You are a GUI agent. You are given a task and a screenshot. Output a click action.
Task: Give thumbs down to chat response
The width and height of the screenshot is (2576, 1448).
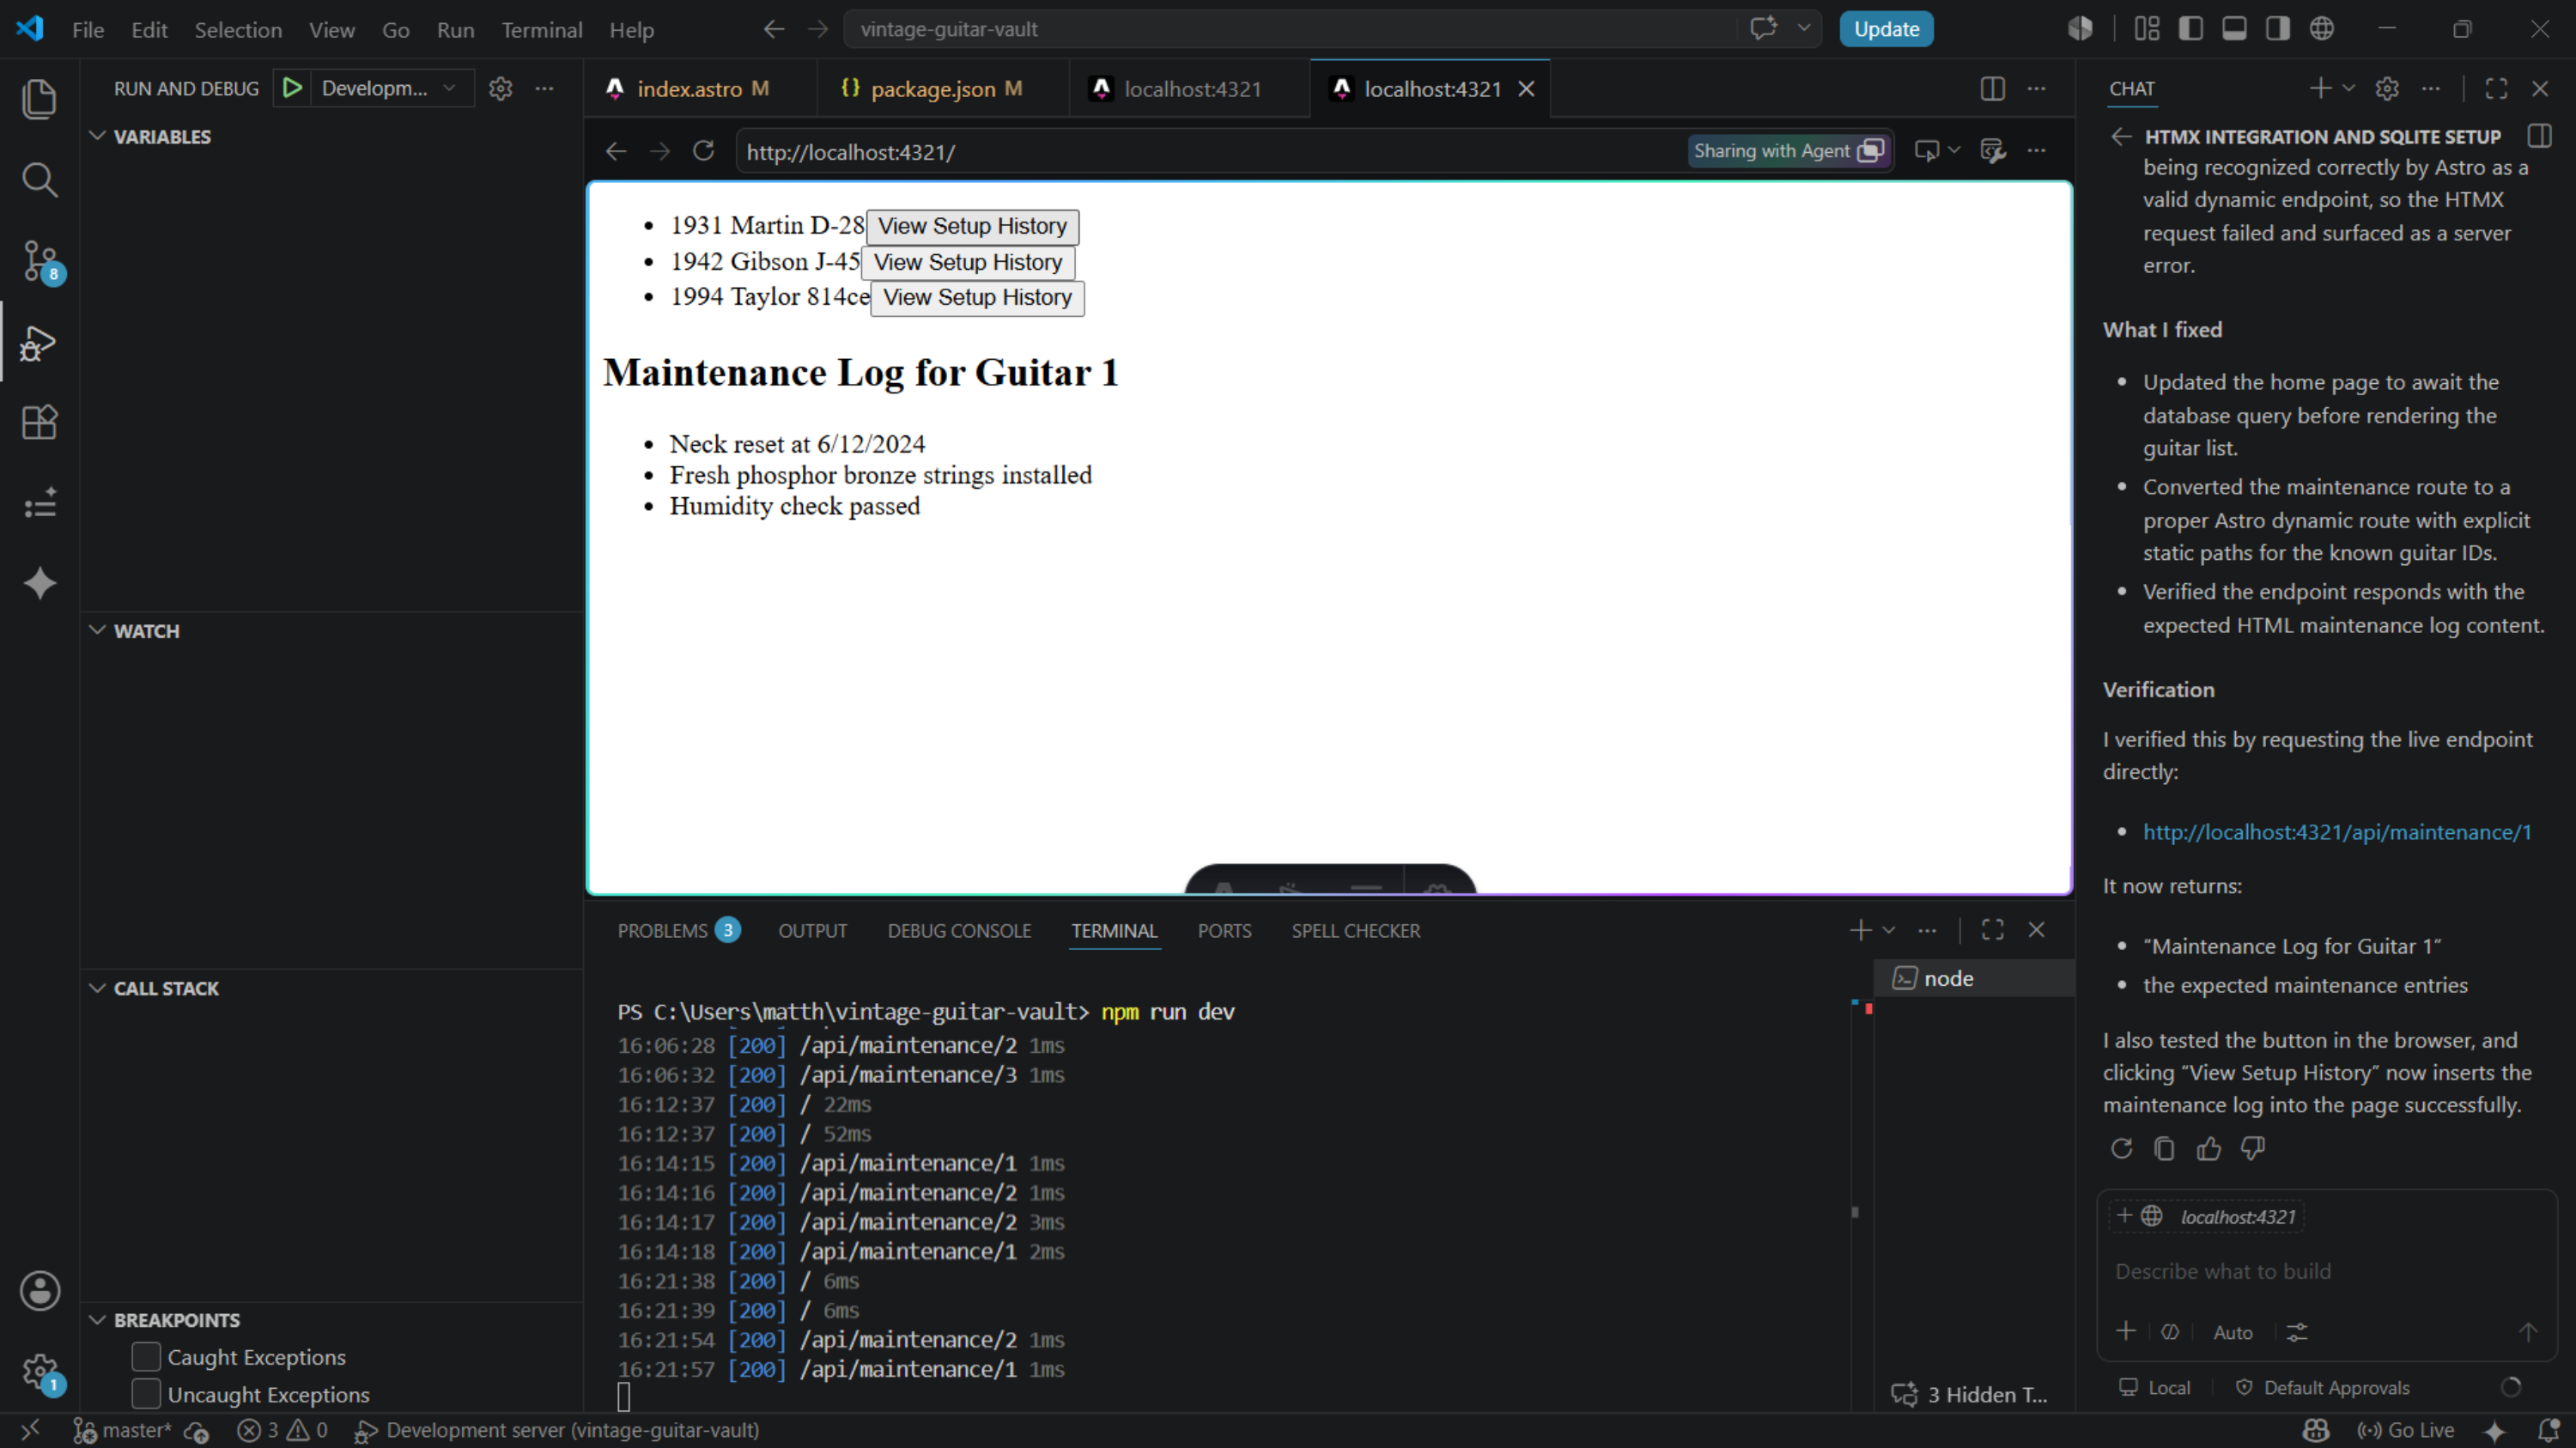pos(2252,1148)
